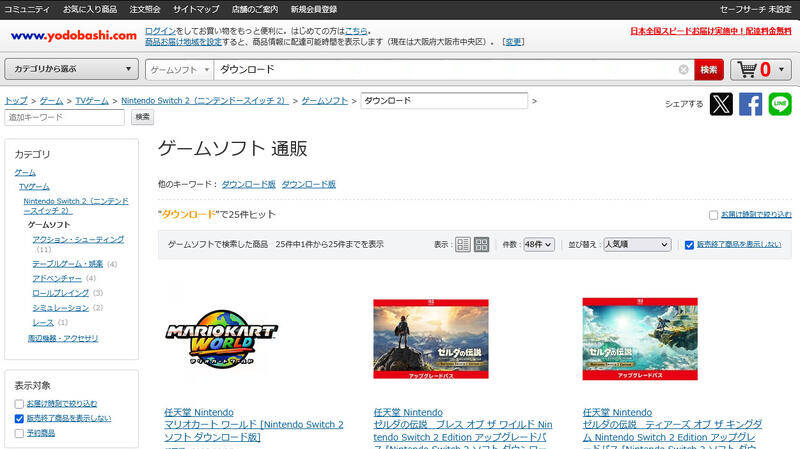This screenshot has width=800, height=449.
Task: Uncheck sidebar 販売終了商品を表示しない checkbox
Action: pos(19,418)
